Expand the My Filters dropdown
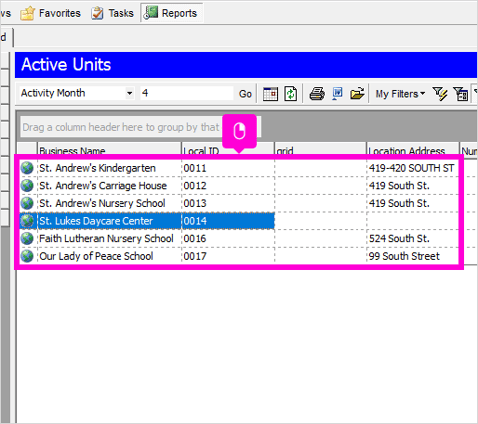The width and height of the screenshot is (478, 424). 400,94
